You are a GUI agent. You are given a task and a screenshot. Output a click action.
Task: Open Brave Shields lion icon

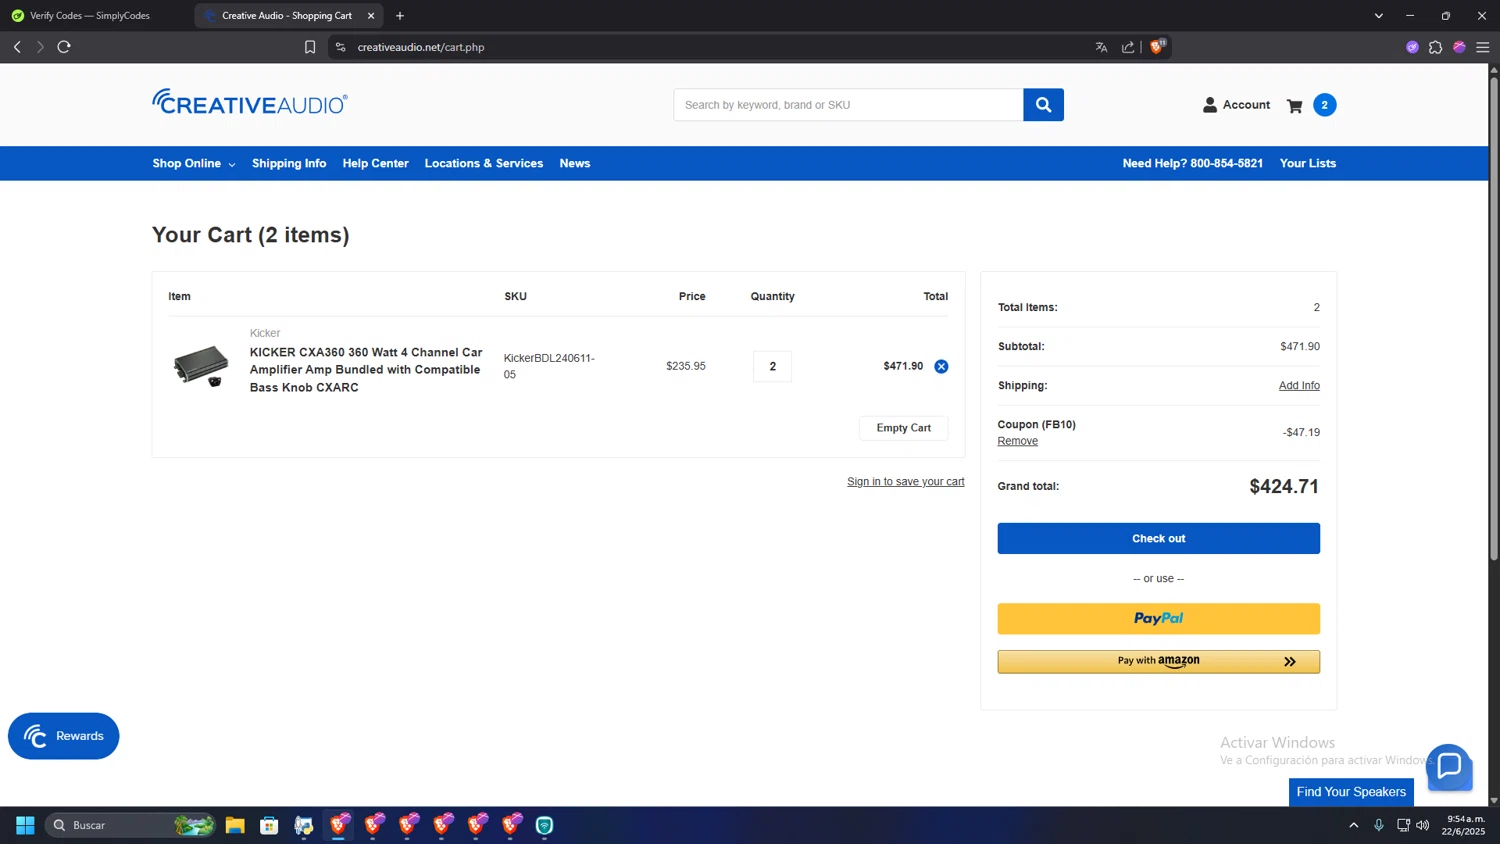(x=1157, y=46)
